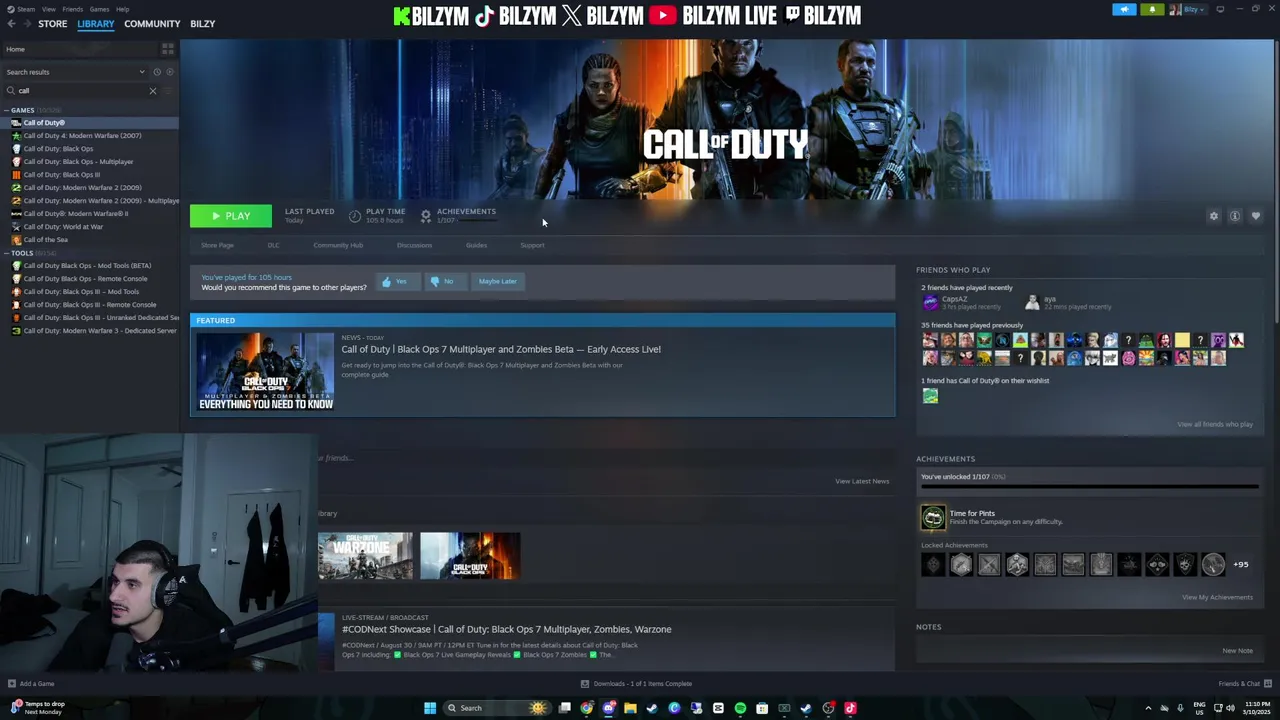The width and height of the screenshot is (1280, 720).
Task: Open the grid view icon beside Home
Action: (x=167, y=49)
